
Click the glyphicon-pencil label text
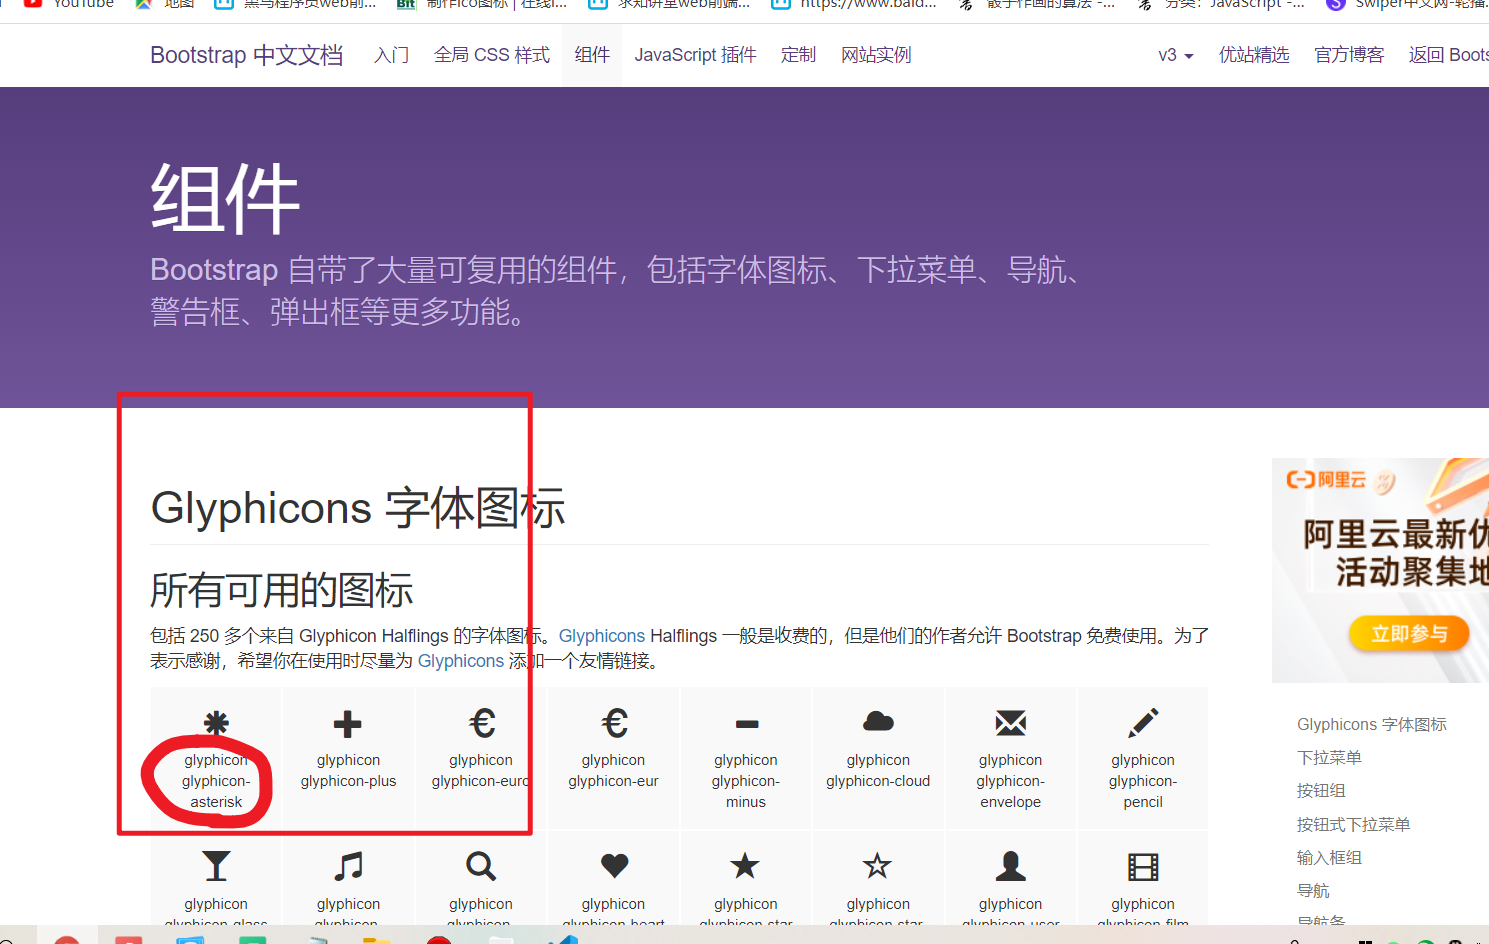[1143, 791]
